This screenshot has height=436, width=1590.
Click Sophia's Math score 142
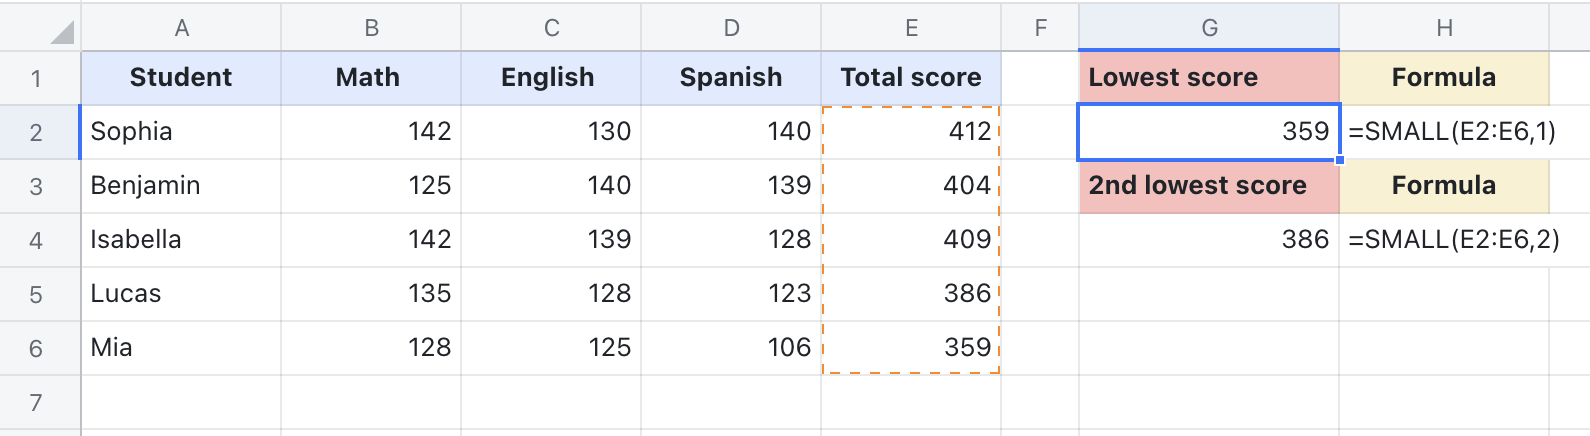pyautogui.click(x=371, y=132)
